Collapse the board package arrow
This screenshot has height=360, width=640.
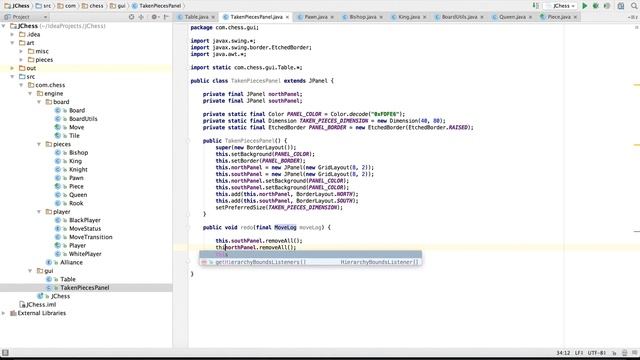pyautogui.click(x=40, y=102)
